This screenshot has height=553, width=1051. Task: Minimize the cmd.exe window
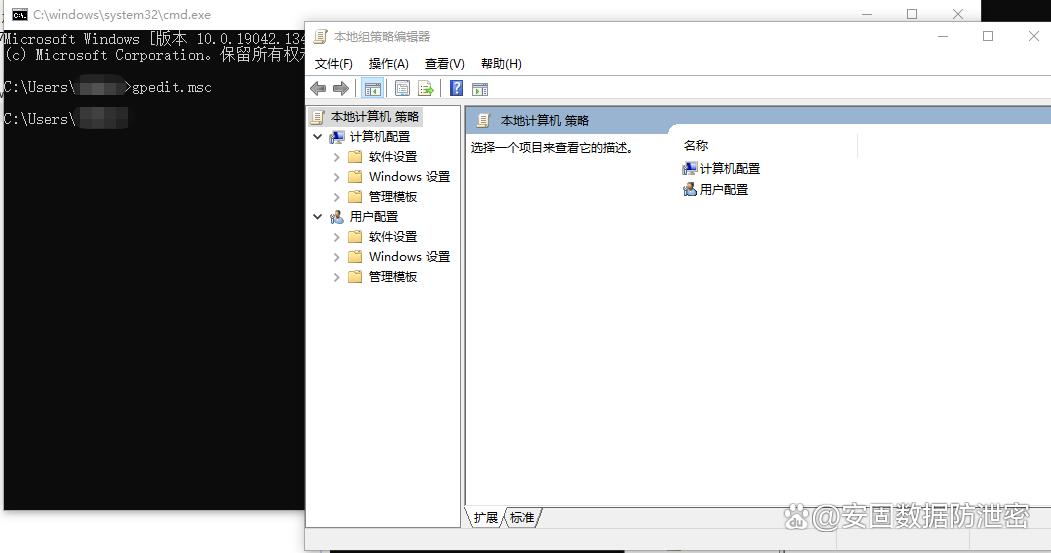click(867, 14)
